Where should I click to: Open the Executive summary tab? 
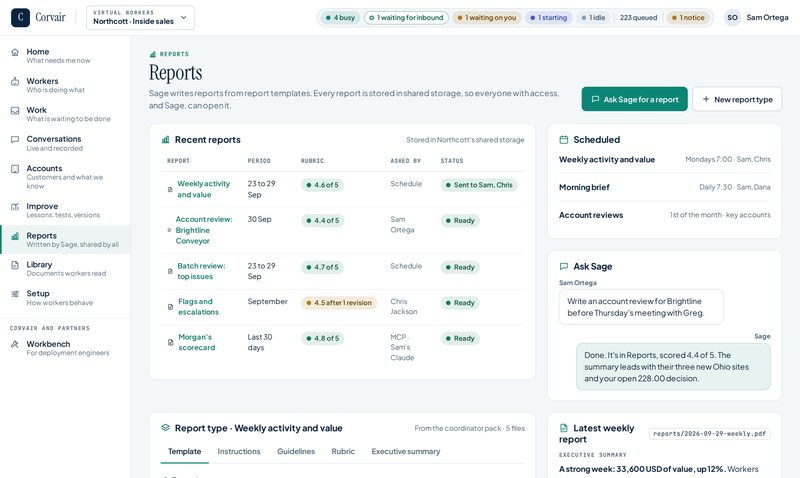(x=406, y=451)
